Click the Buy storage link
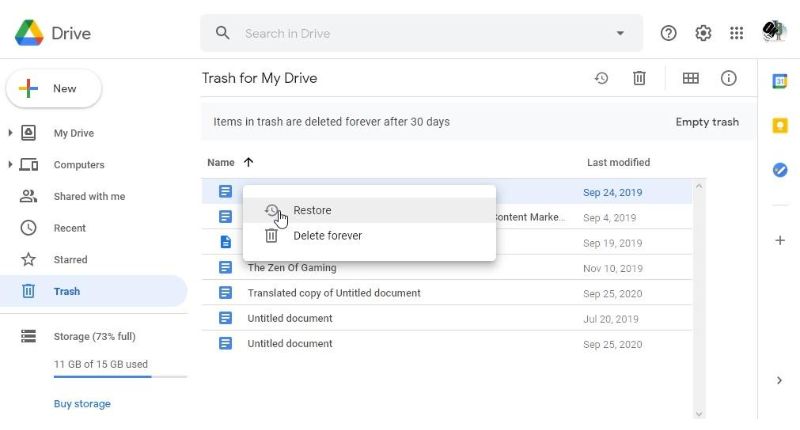 tap(82, 404)
